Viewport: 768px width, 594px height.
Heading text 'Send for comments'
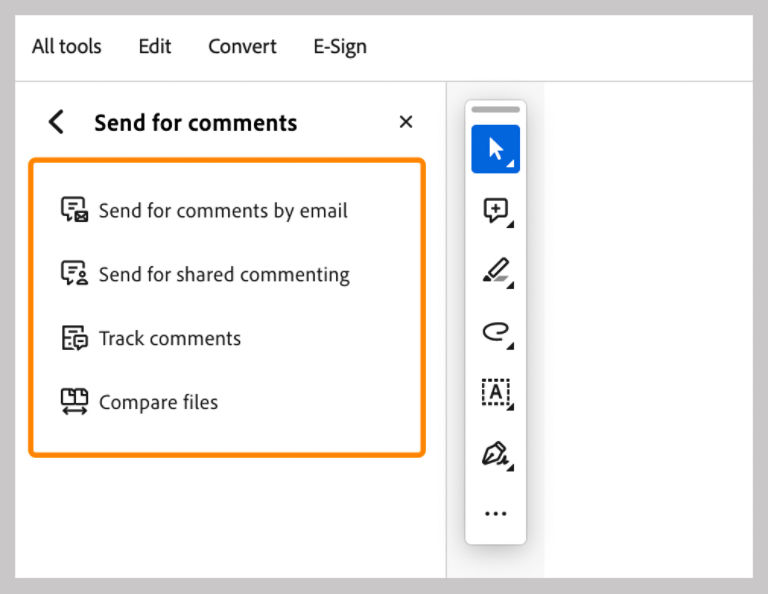195,122
